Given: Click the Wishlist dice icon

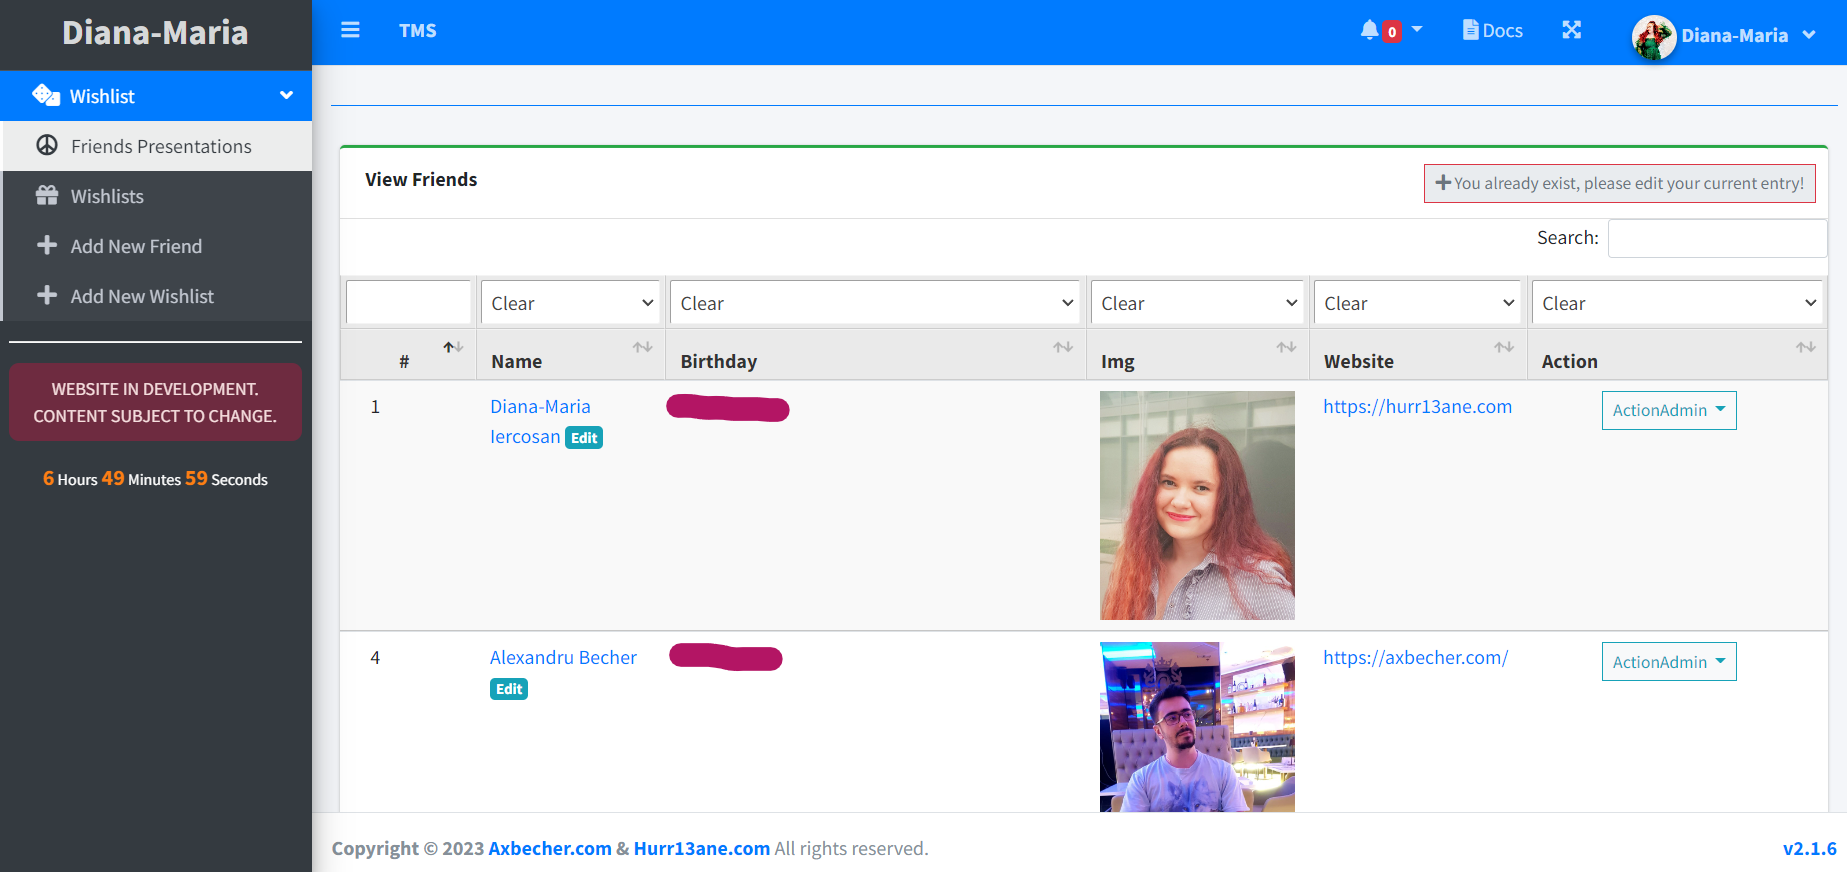Looking at the screenshot, I should click(46, 95).
